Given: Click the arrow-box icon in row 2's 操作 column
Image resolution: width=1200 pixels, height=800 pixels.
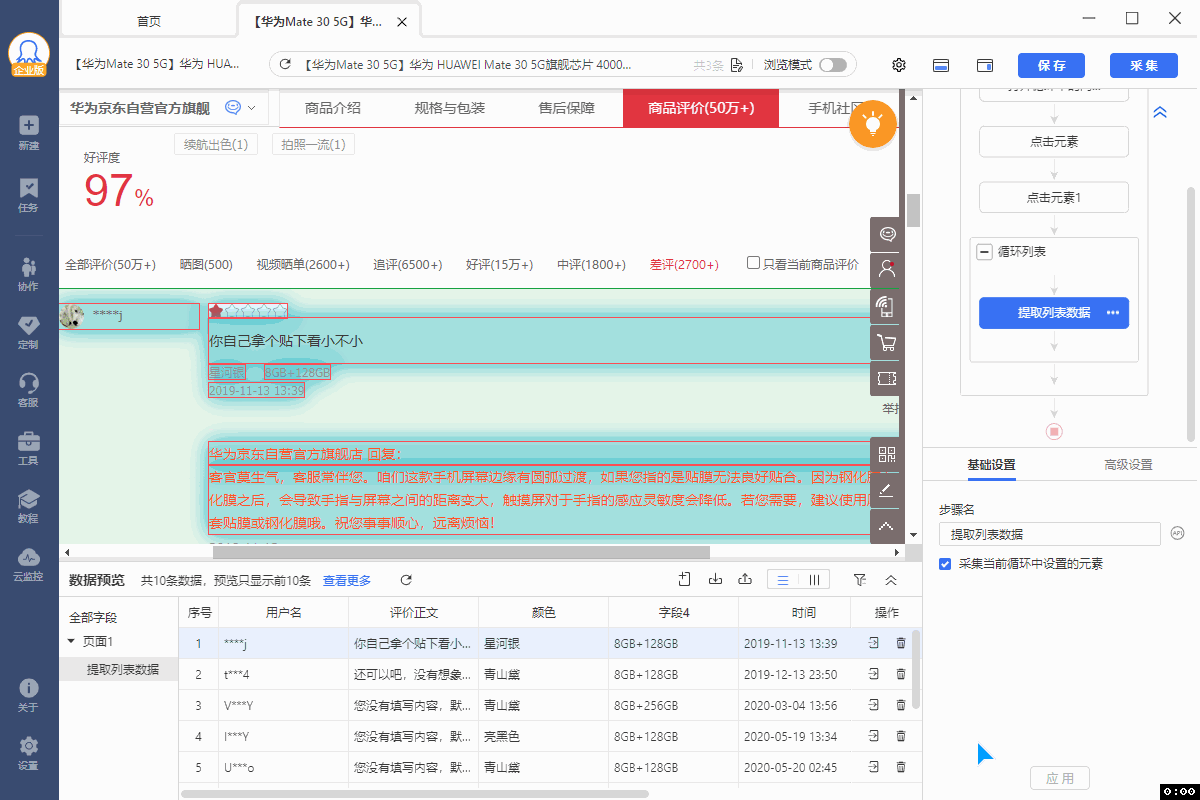Looking at the screenshot, I should point(873,674).
